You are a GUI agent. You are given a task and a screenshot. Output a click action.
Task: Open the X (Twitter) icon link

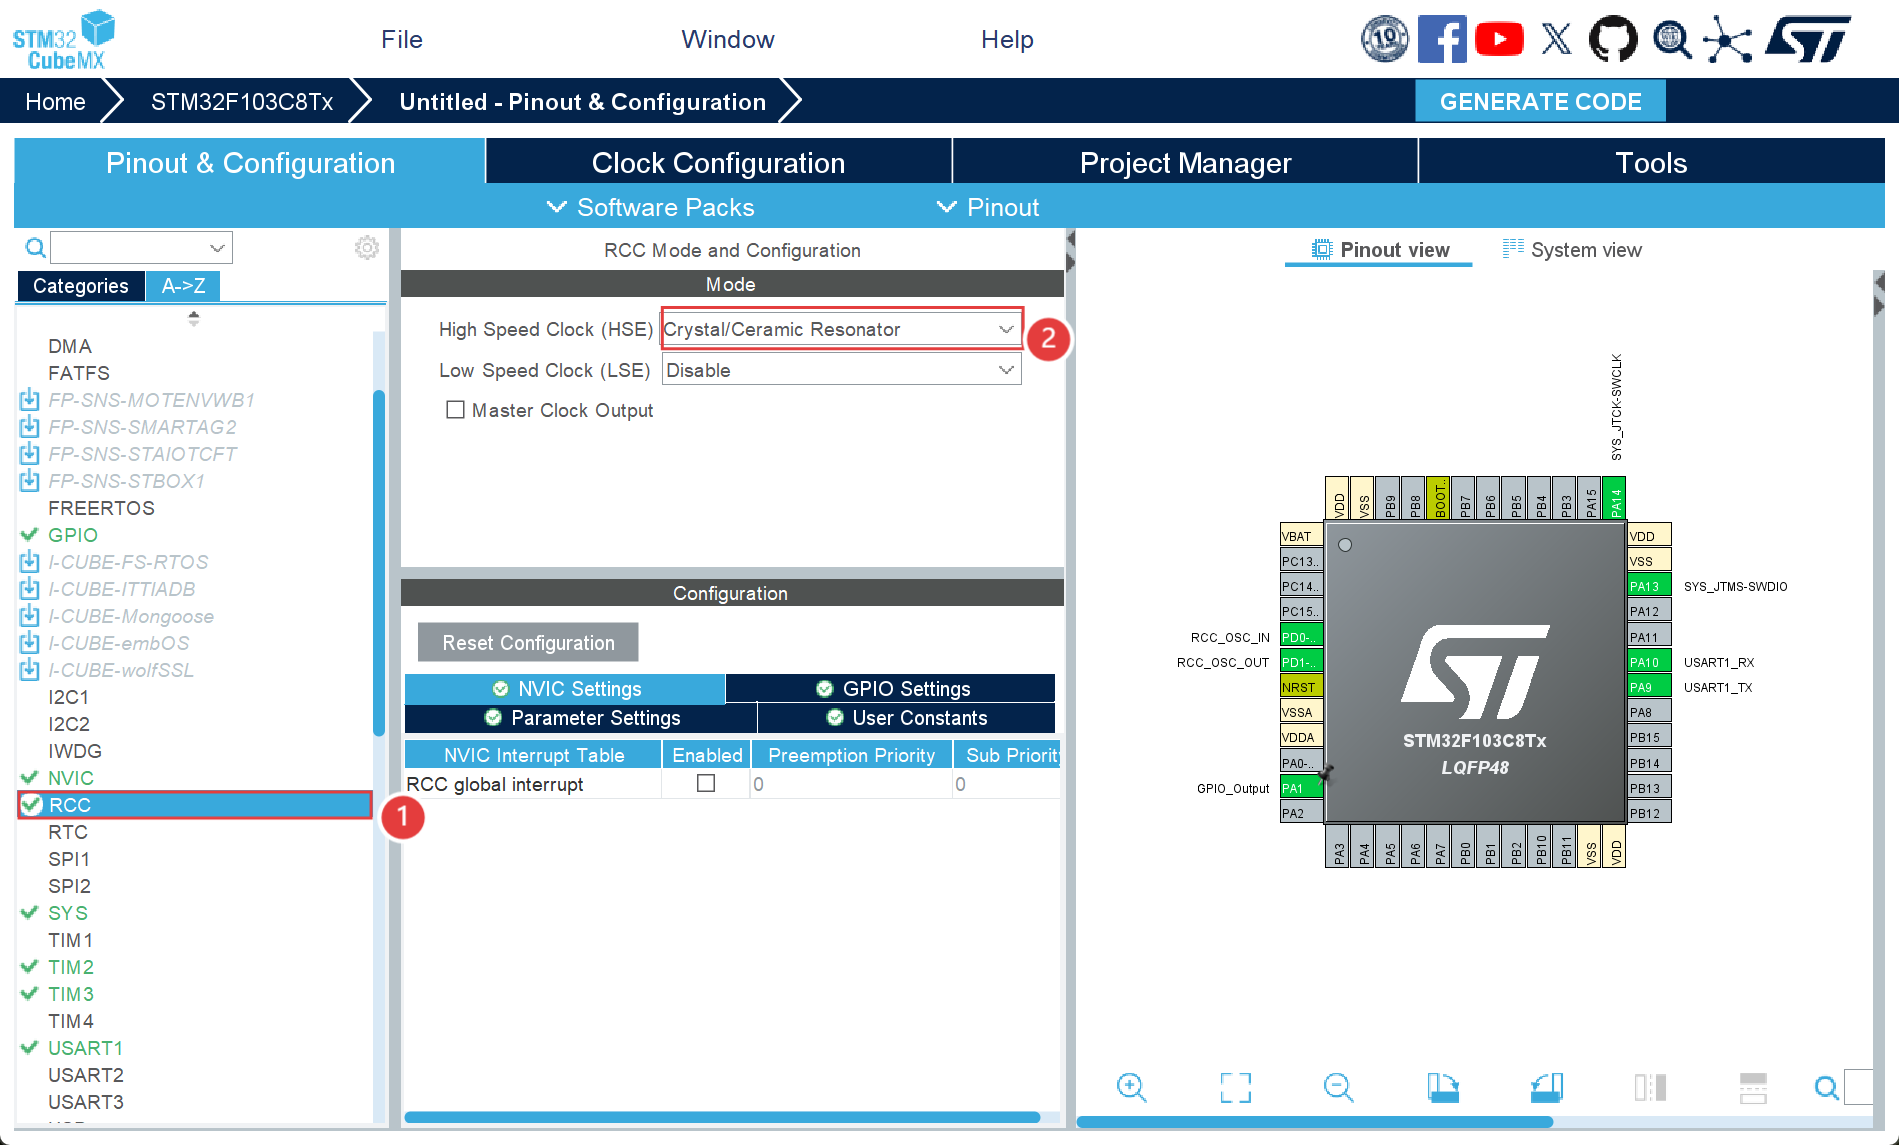1556,40
